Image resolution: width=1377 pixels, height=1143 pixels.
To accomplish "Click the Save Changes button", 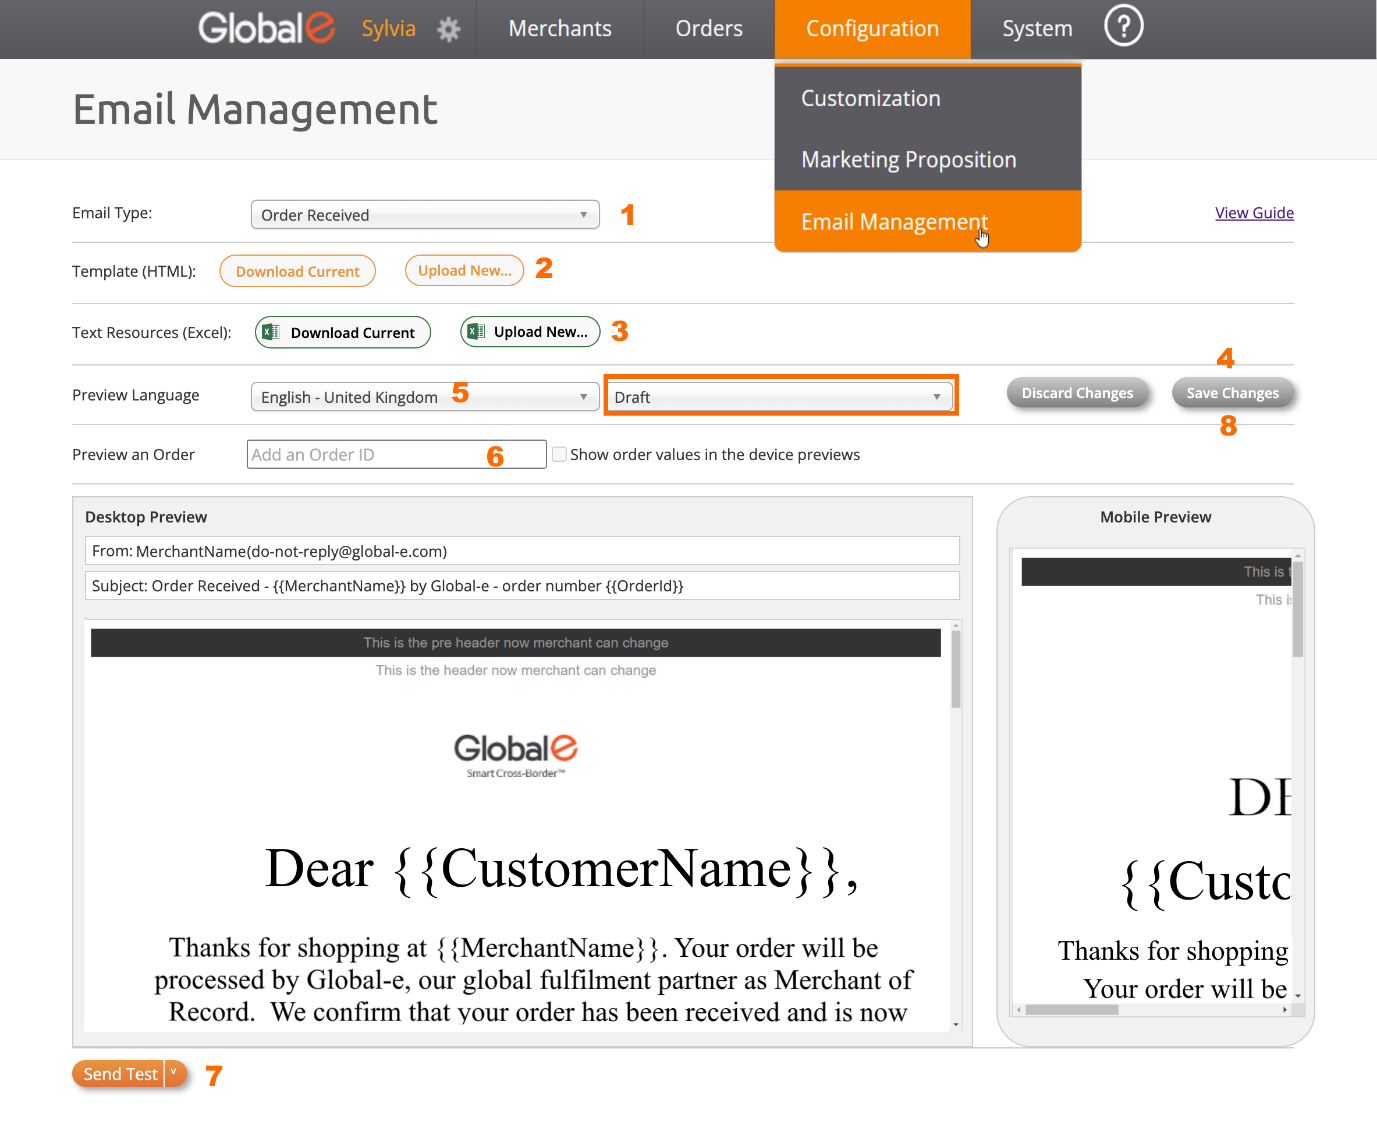I will pyautogui.click(x=1232, y=393).
